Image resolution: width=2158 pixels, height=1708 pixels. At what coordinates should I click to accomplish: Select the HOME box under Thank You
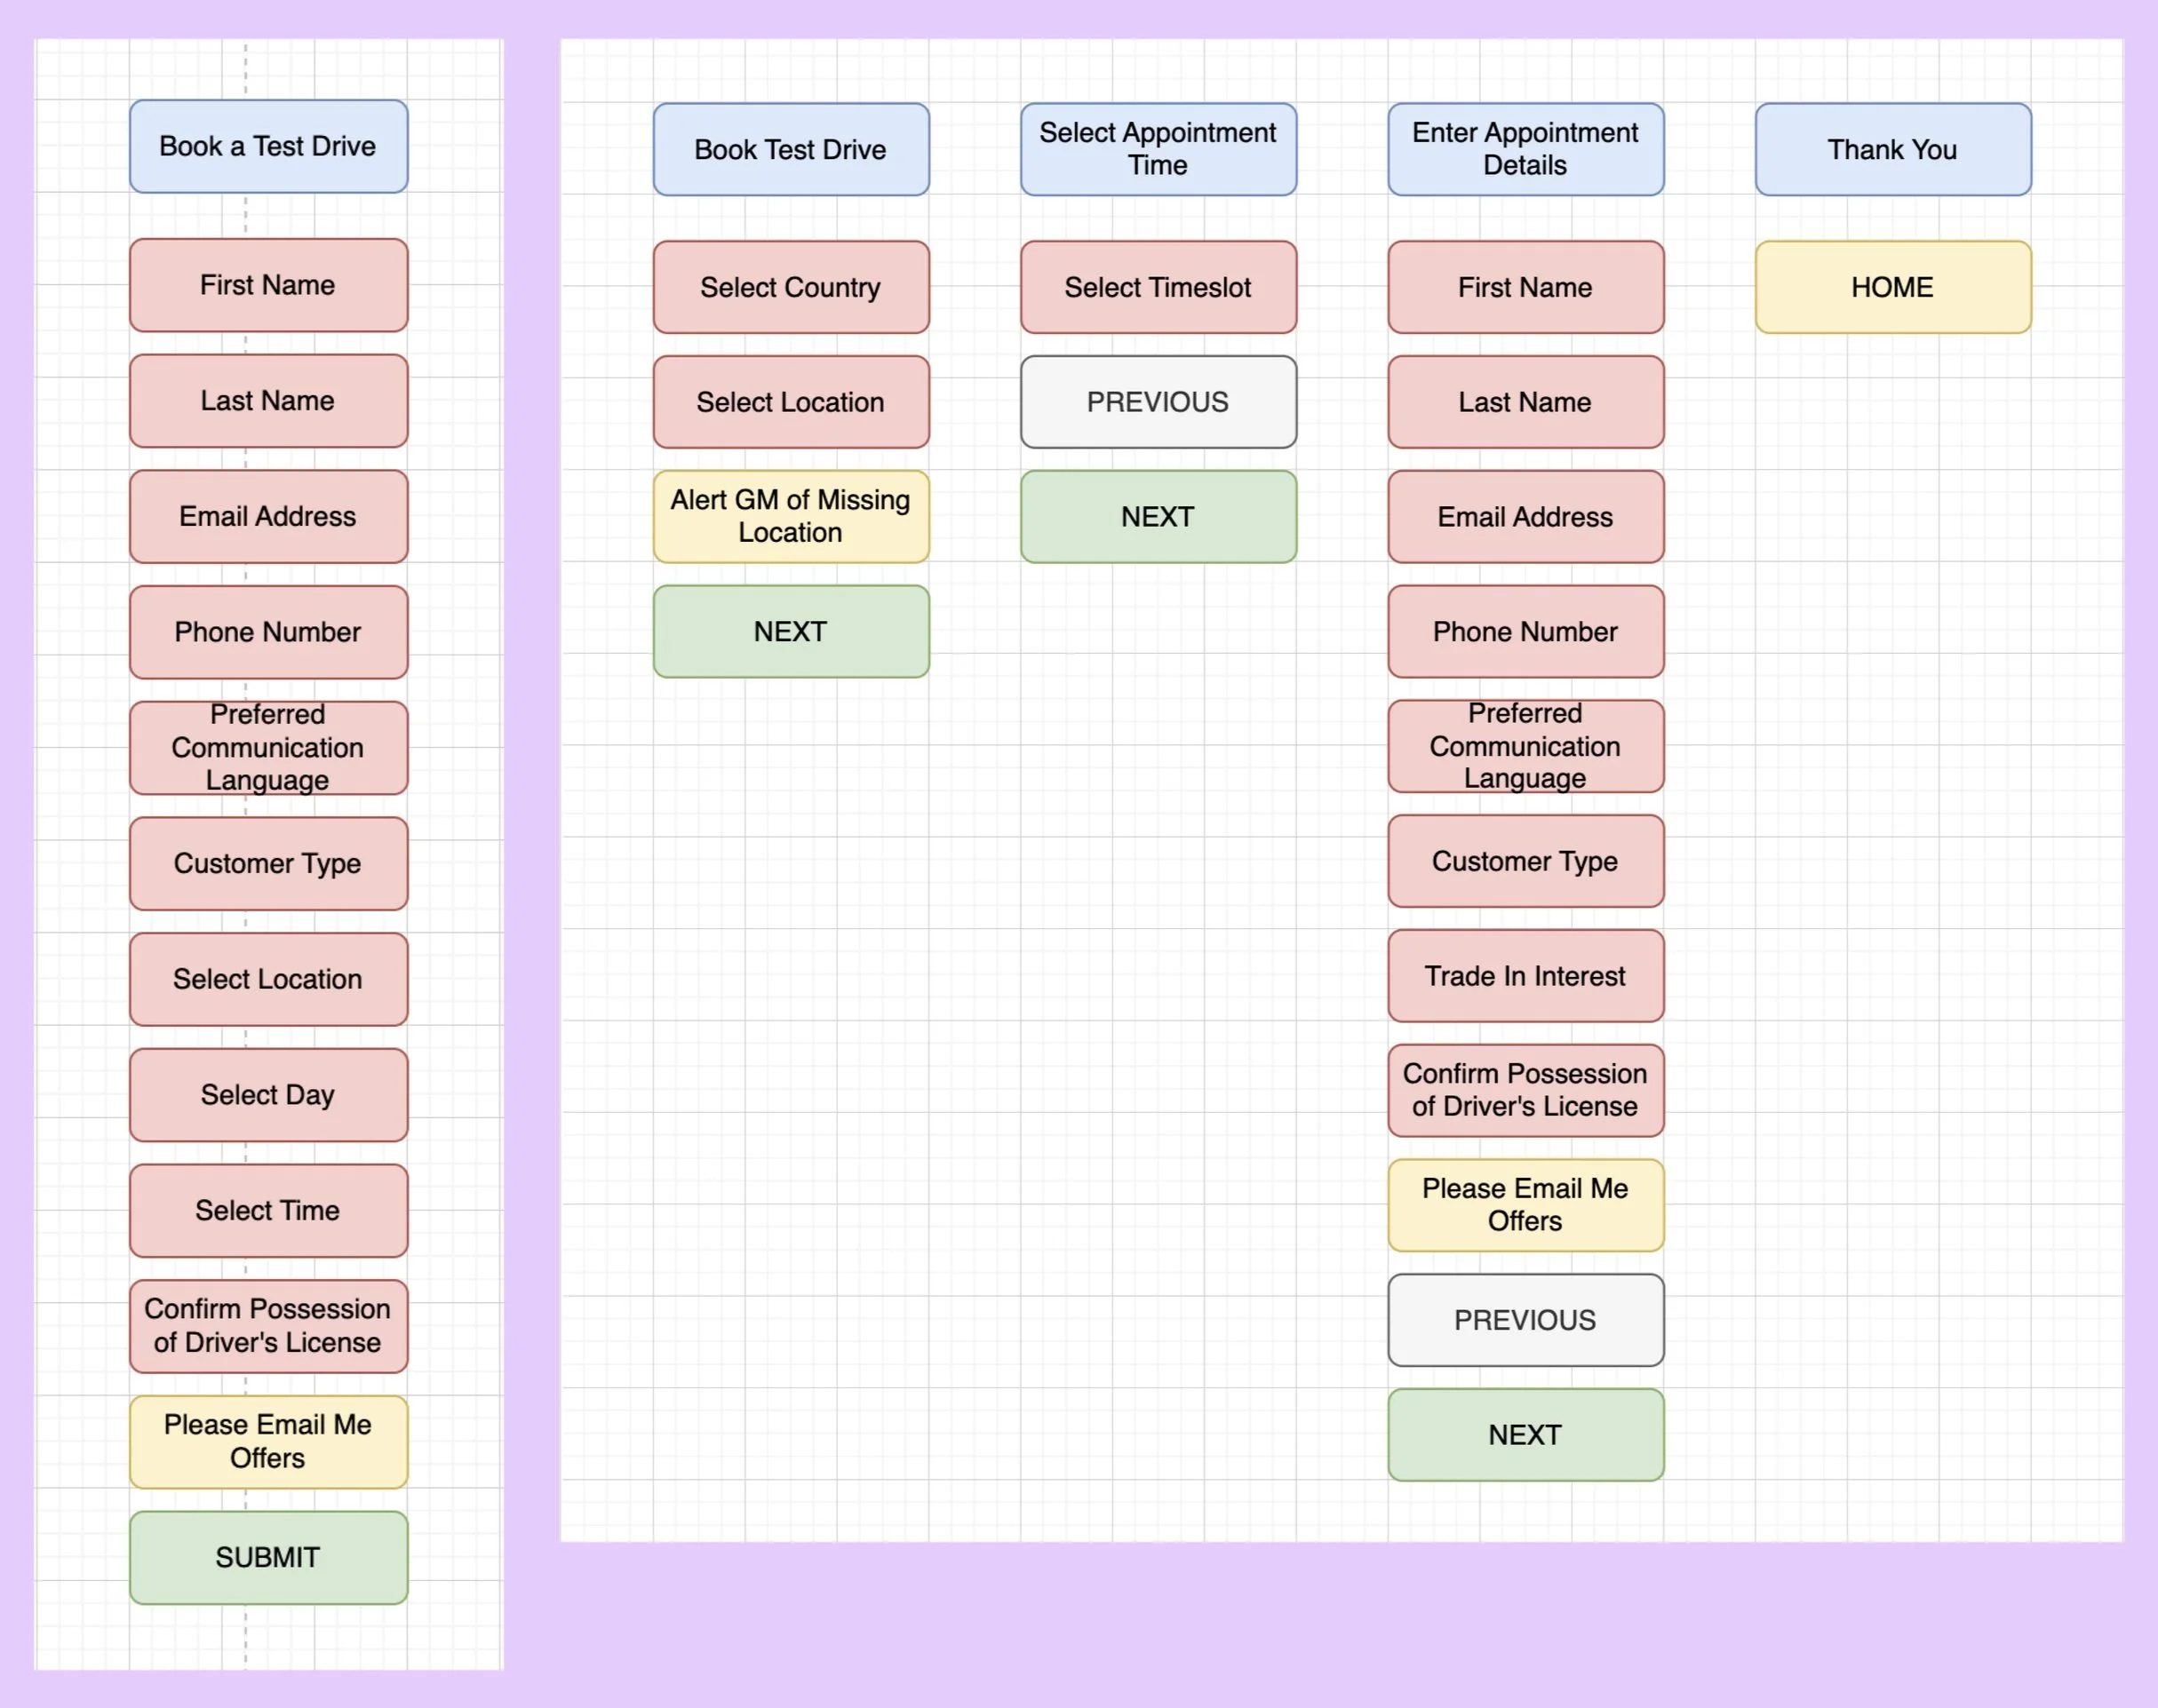click(1892, 287)
